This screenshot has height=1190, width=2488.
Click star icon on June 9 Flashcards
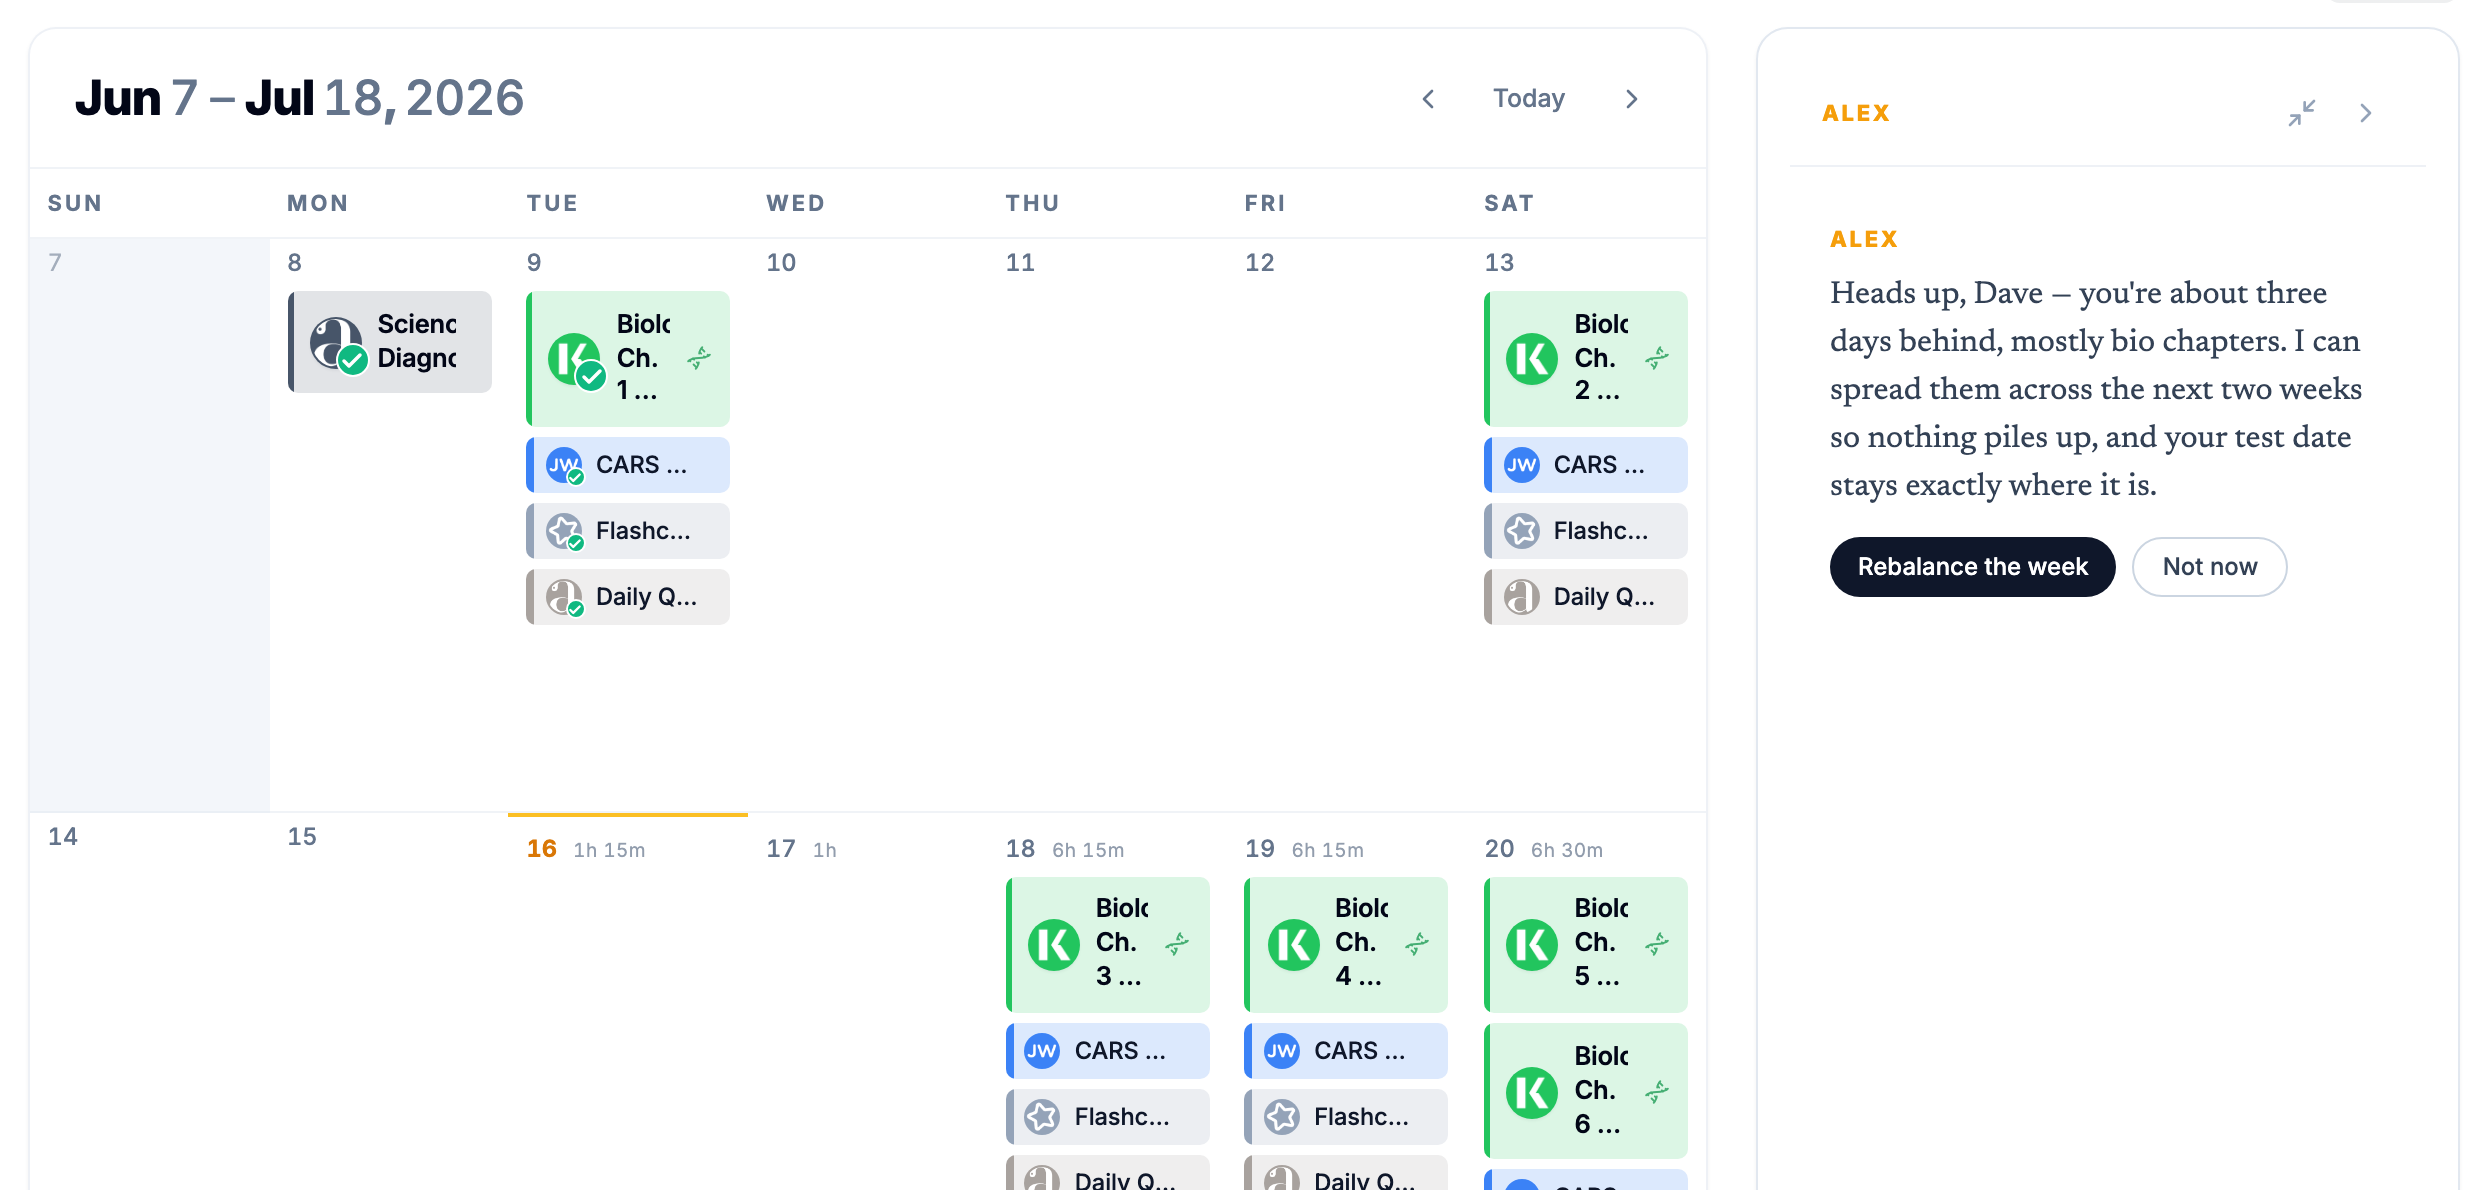click(564, 531)
